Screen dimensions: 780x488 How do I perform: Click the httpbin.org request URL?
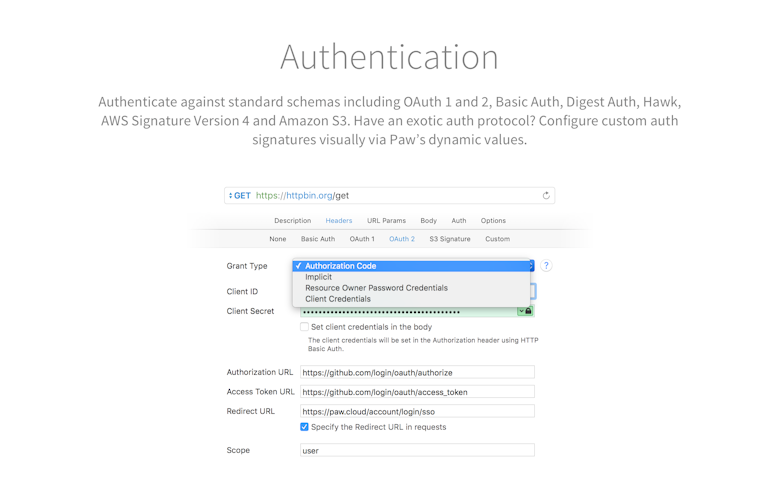[x=302, y=195]
